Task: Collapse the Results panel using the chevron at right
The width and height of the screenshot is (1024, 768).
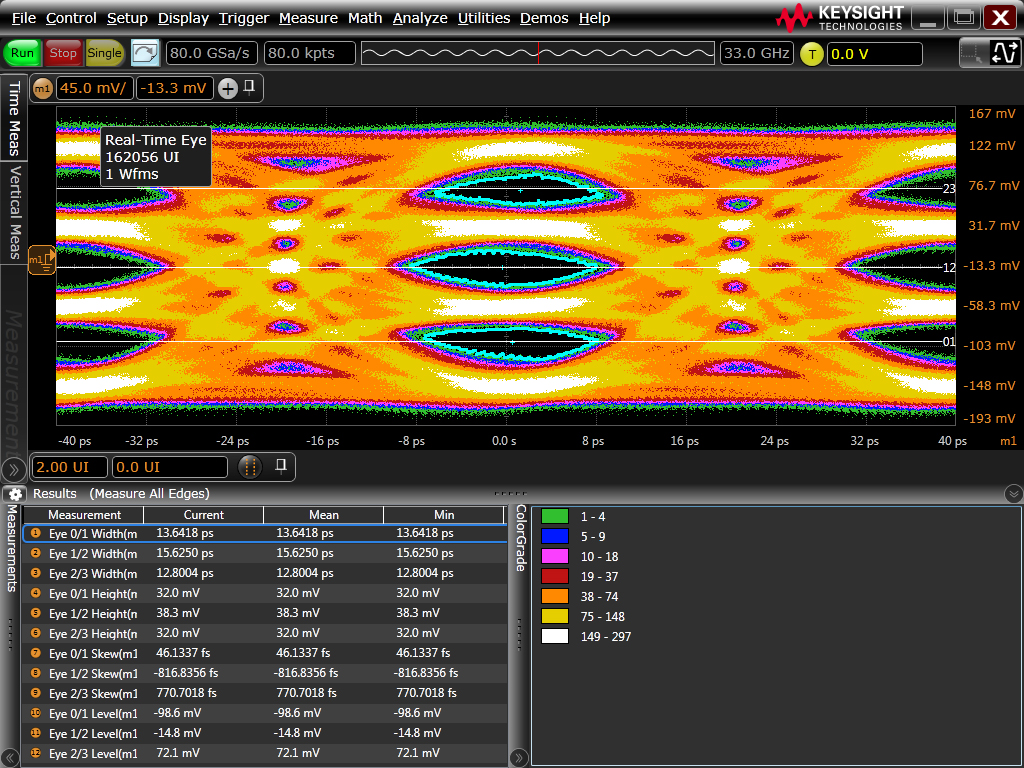Action: [1013, 494]
